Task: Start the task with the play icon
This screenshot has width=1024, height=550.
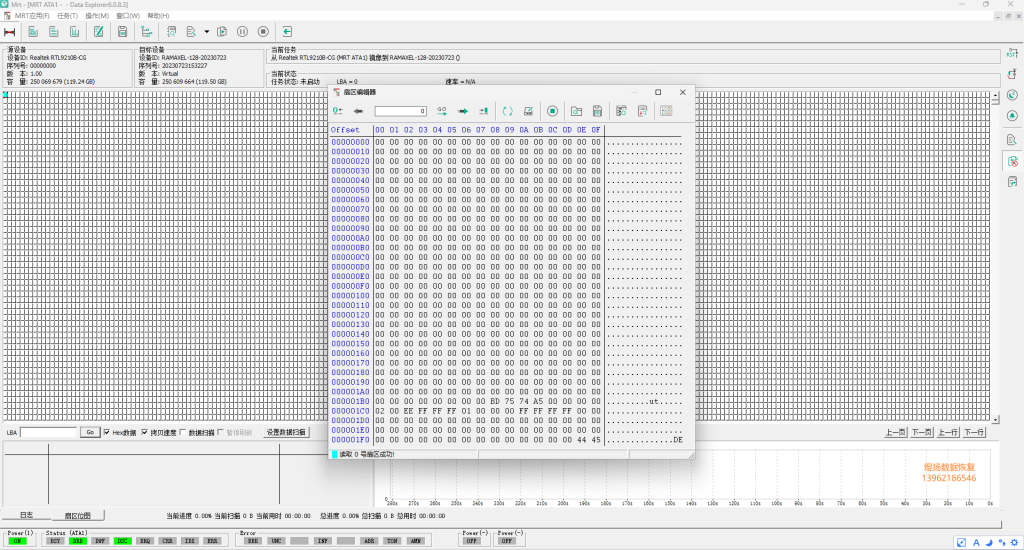Action: pyautogui.click(x=222, y=31)
